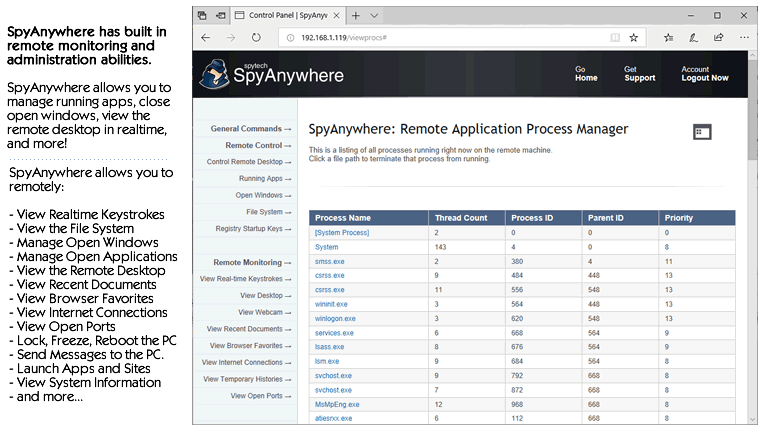Open View Desktop sidebar link
This screenshot has height=445, width=761.
(x=265, y=295)
